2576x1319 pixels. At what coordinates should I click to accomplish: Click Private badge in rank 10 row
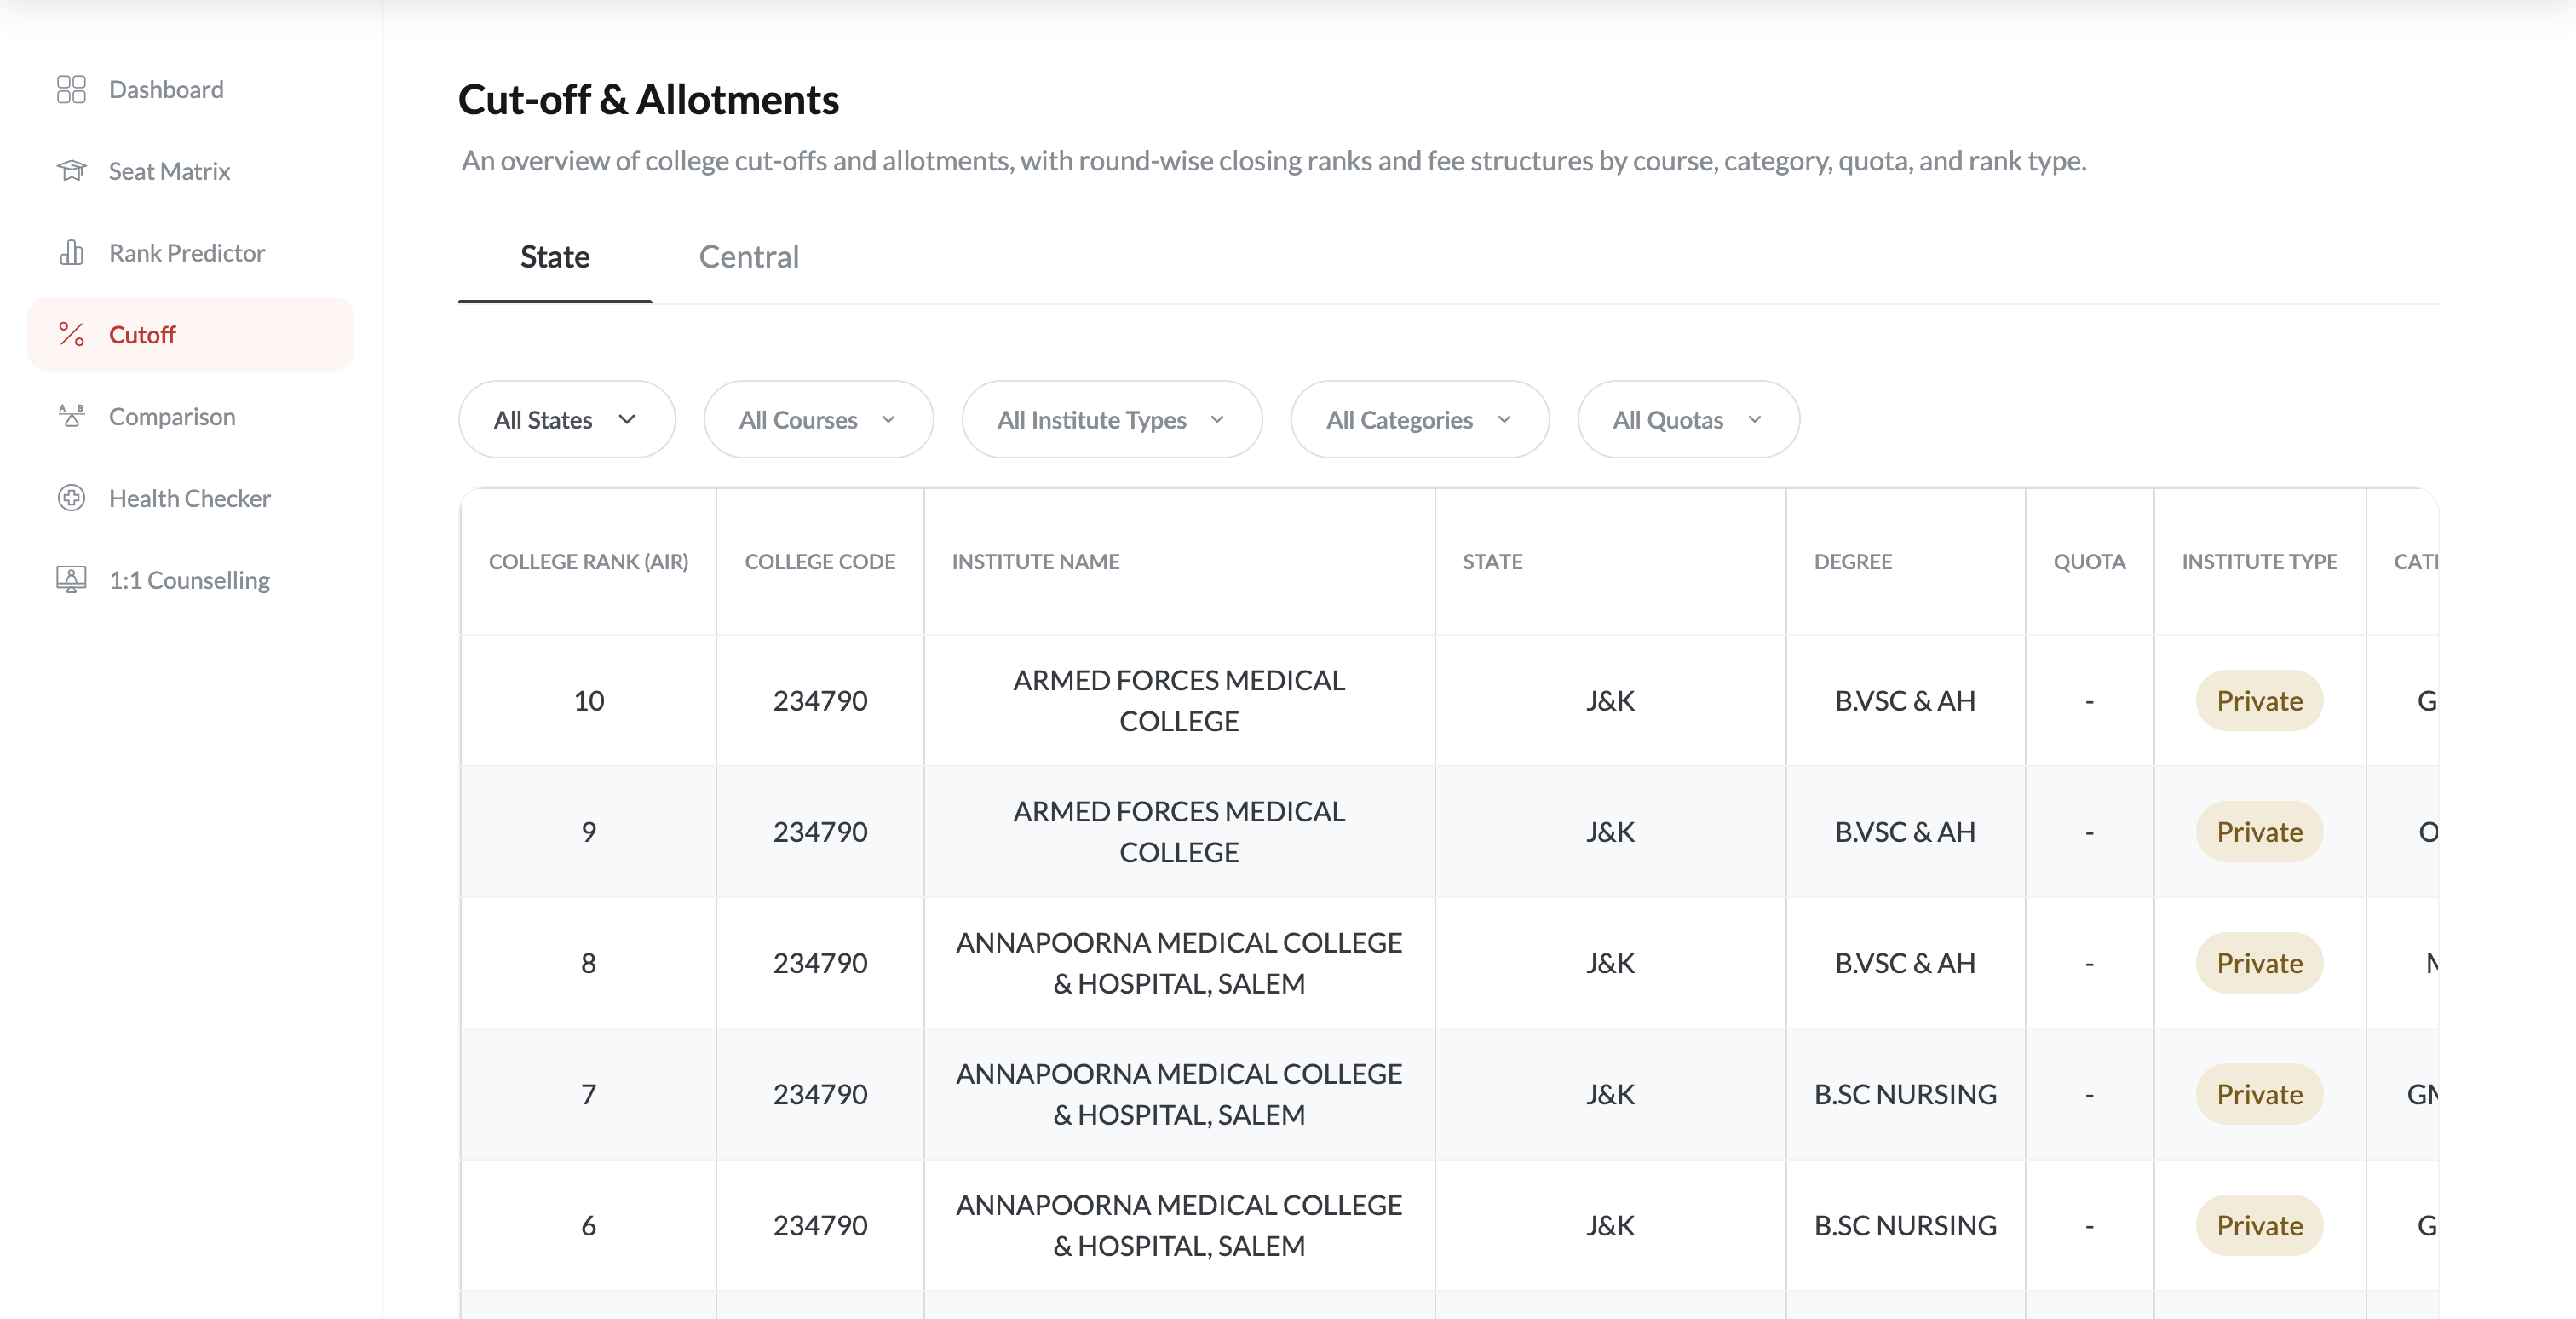[x=2258, y=701]
